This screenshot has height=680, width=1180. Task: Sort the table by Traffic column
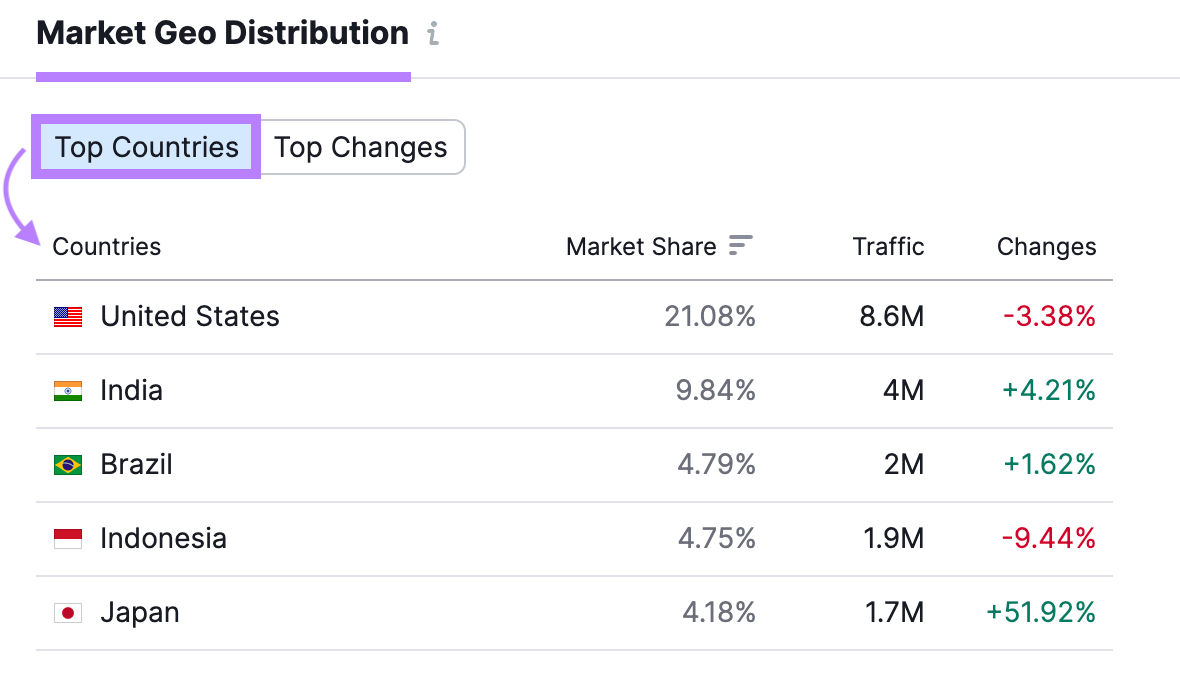coord(888,246)
